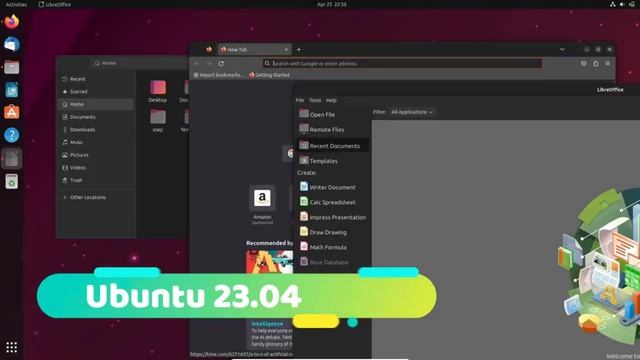Open the Firefox hamburger menu
Viewport: 640px width, 360px height.
(608, 64)
